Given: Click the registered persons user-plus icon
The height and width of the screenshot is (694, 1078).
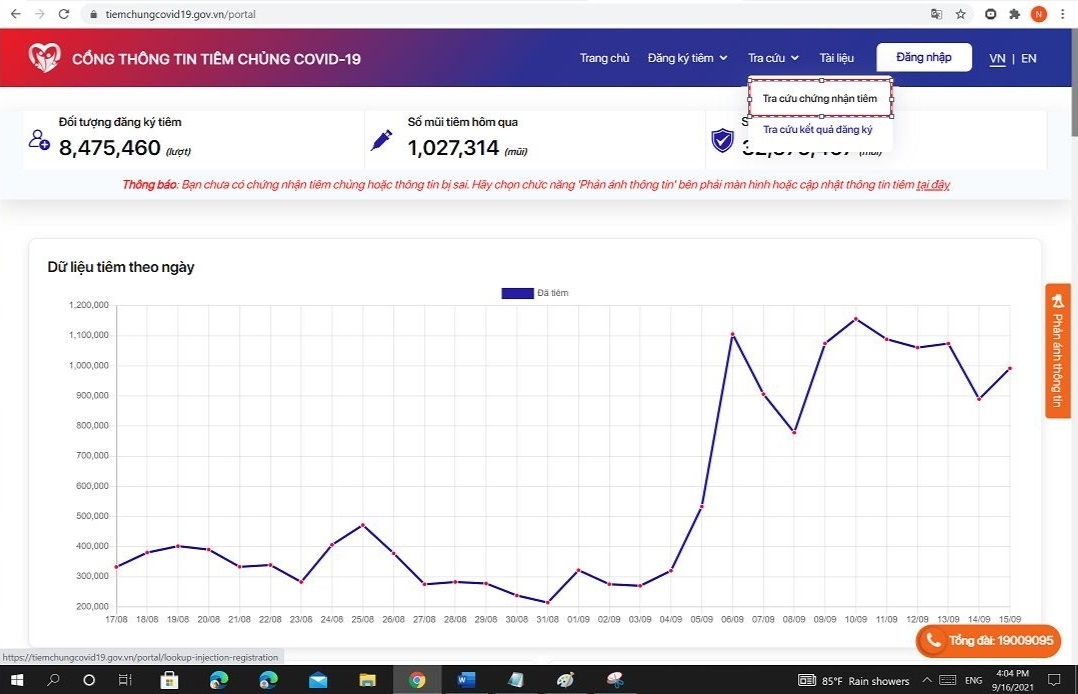Looking at the screenshot, I should pos(39,140).
